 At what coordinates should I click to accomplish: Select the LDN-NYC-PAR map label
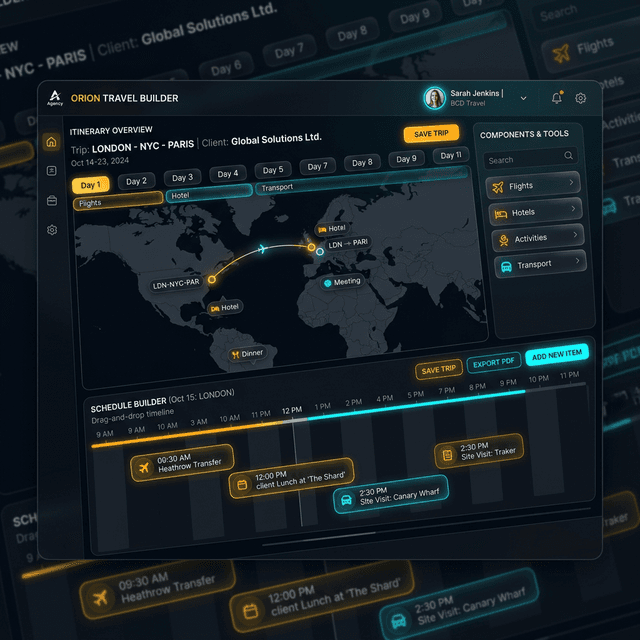click(x=176, y=284)
